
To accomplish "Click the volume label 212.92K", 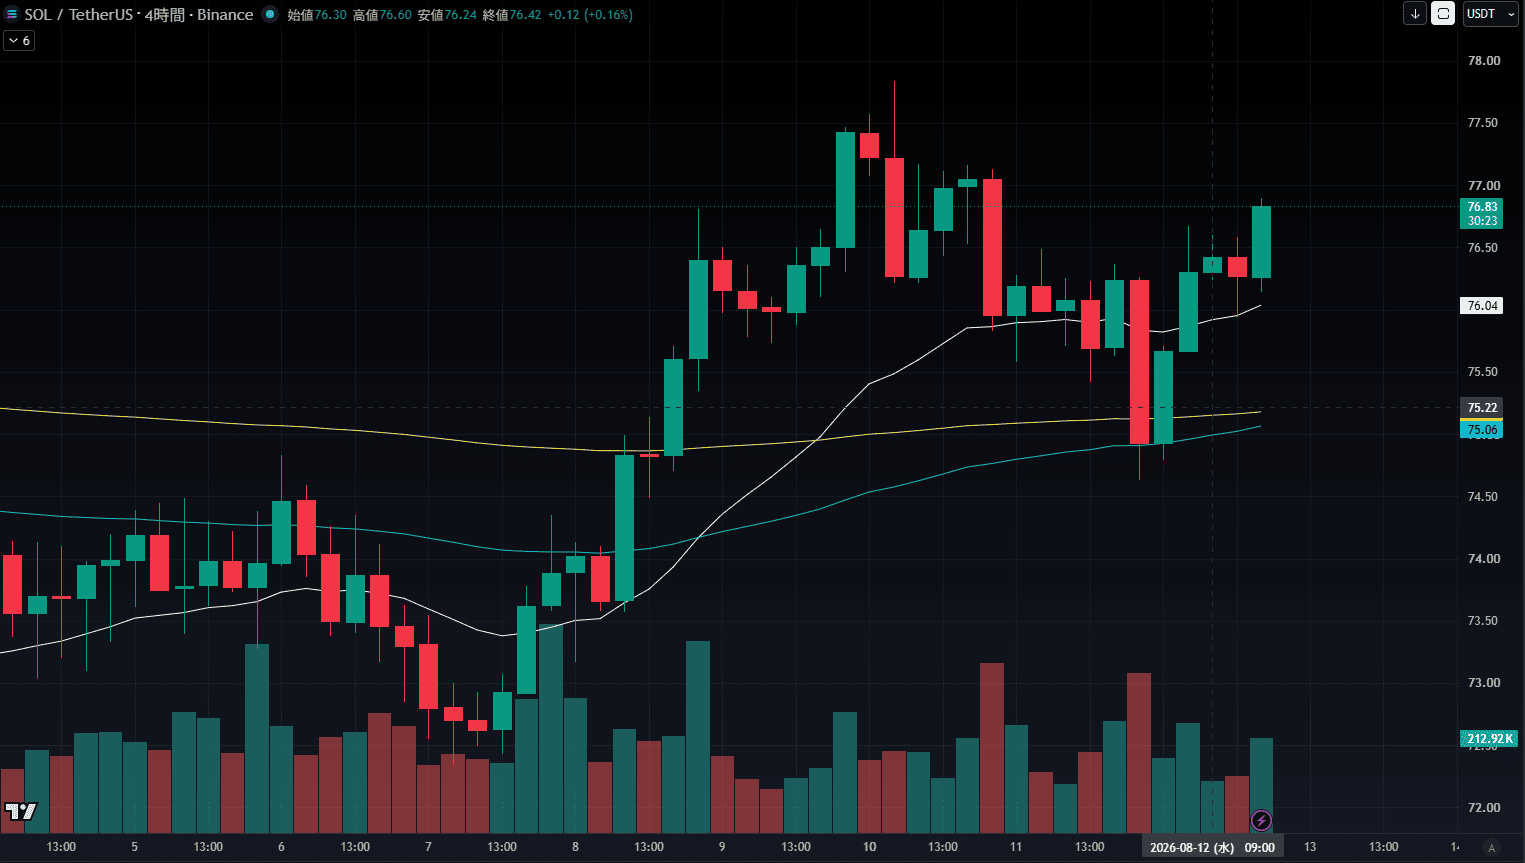I will 1489,739.
